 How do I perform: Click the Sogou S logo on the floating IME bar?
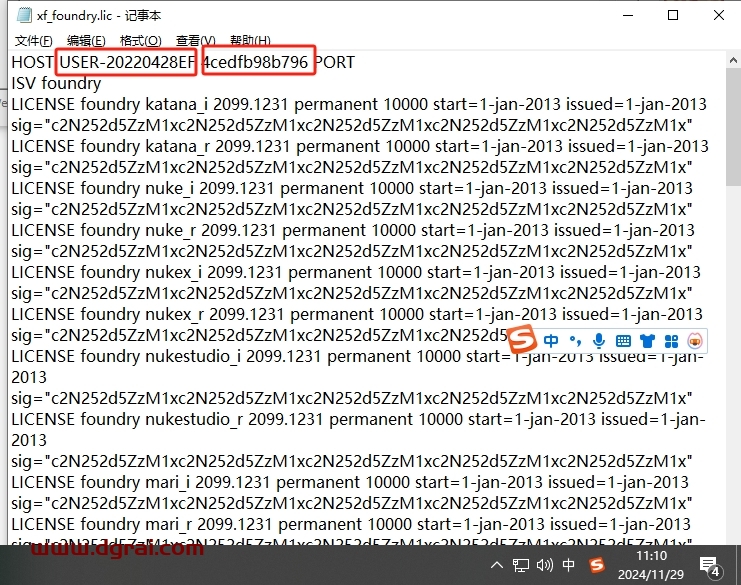(x=522, y=339)
